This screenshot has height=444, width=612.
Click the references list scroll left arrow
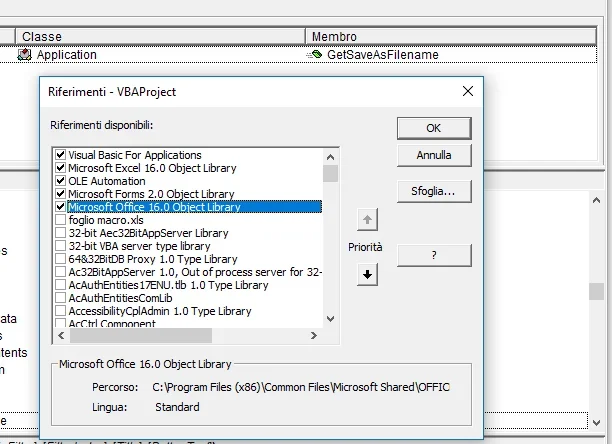pos(61,336)
